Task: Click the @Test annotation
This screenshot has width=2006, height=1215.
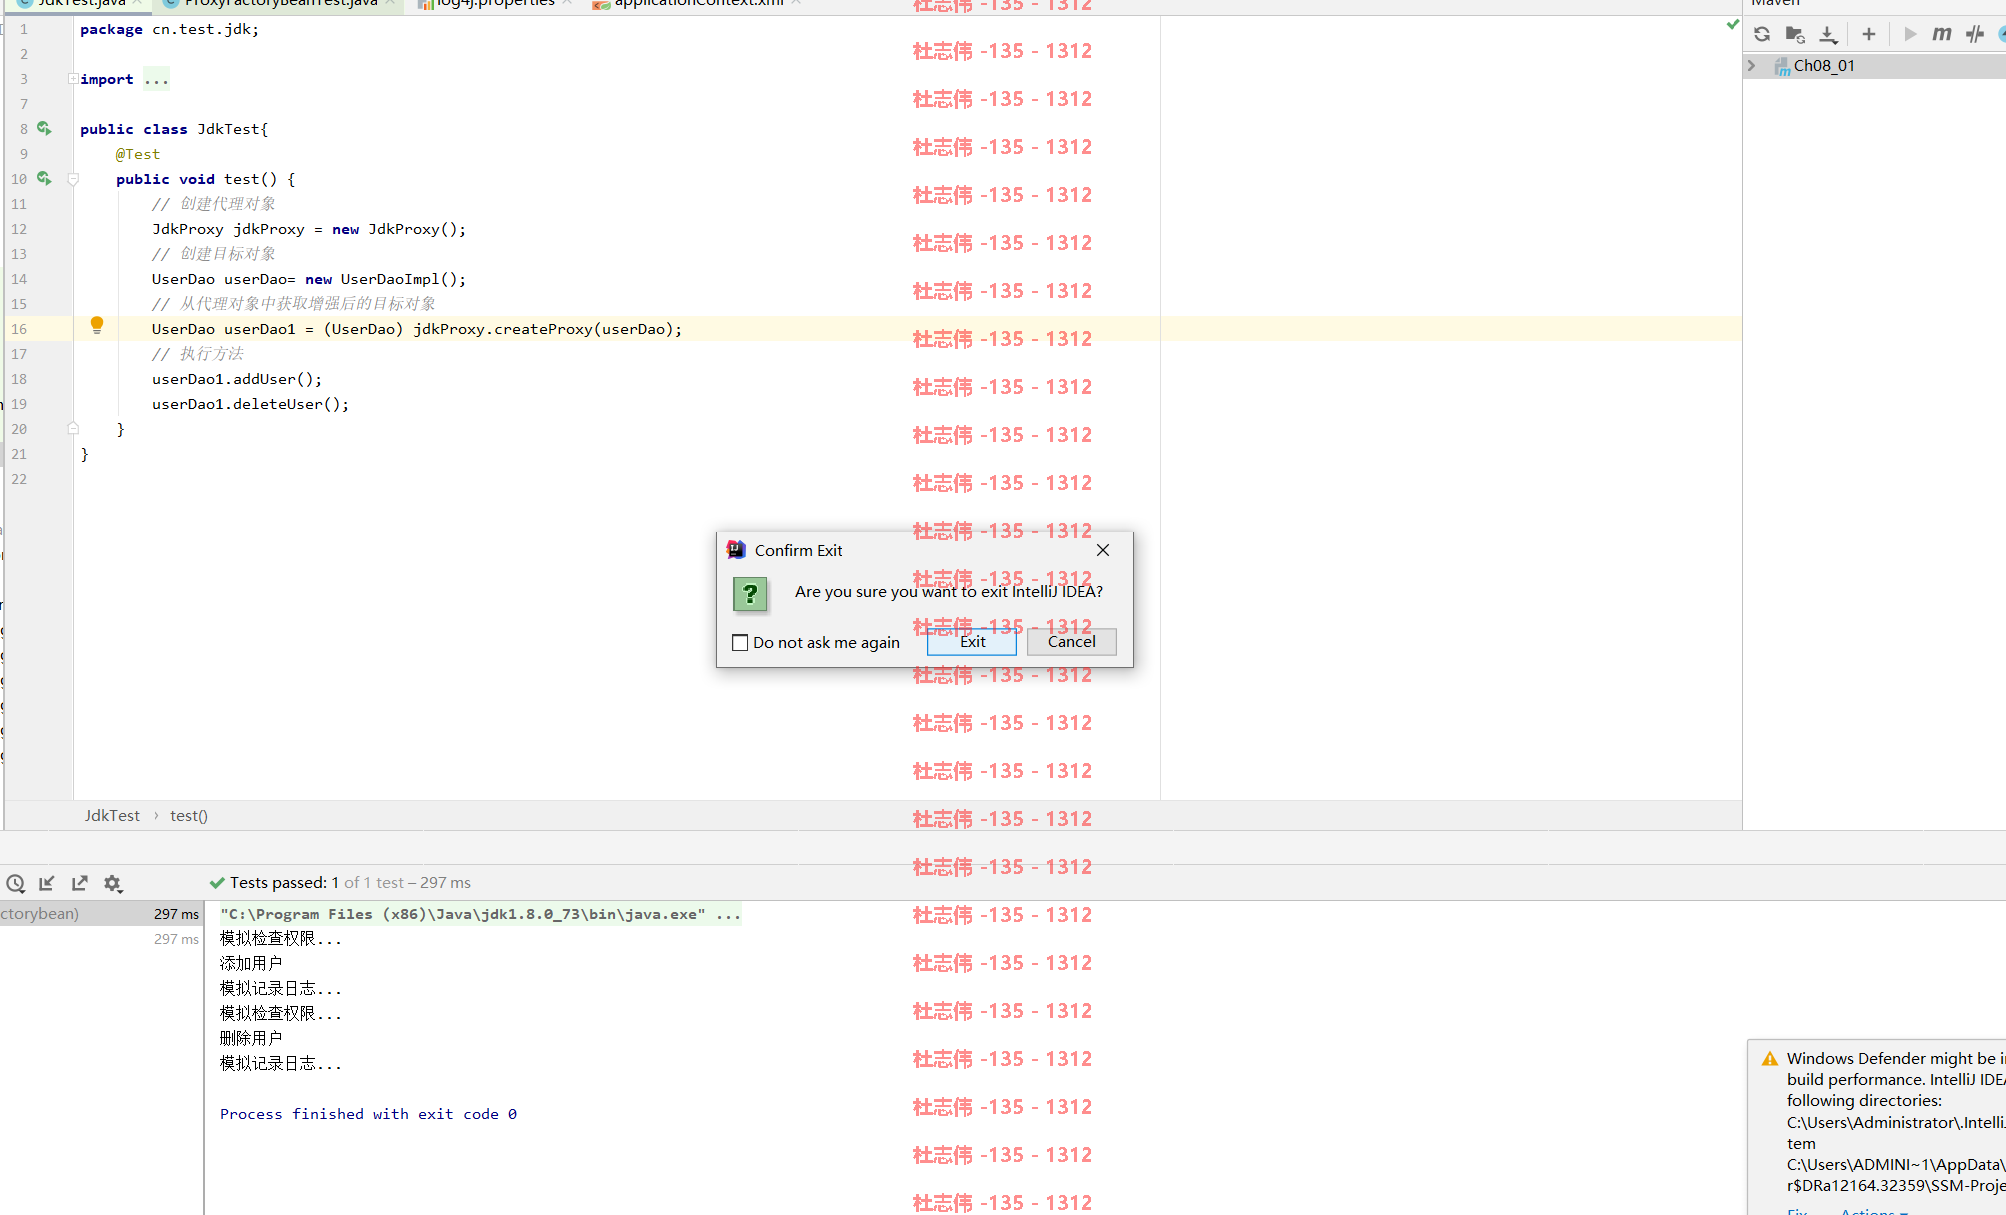Action: (137, 154)
